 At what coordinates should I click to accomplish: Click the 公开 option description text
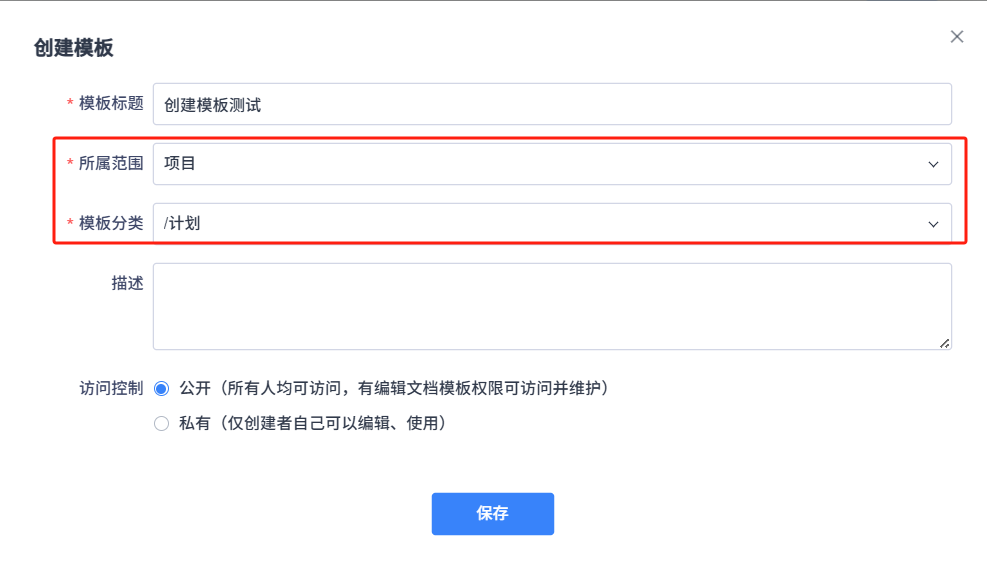click(x=394, y=388)
